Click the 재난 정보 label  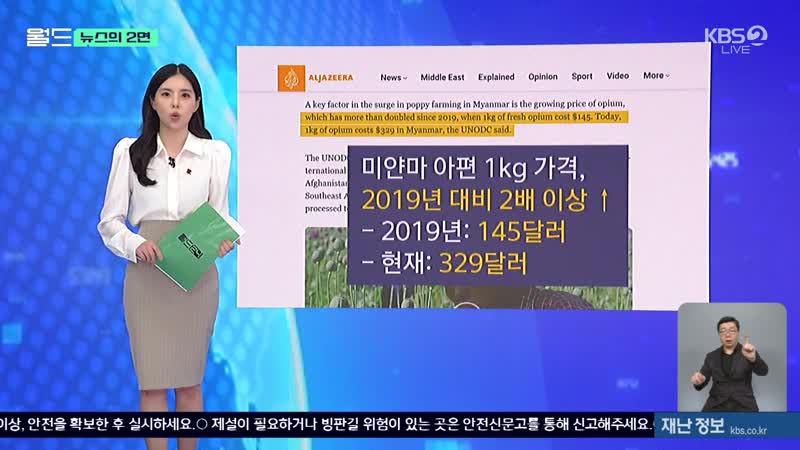tap(692, 425)
